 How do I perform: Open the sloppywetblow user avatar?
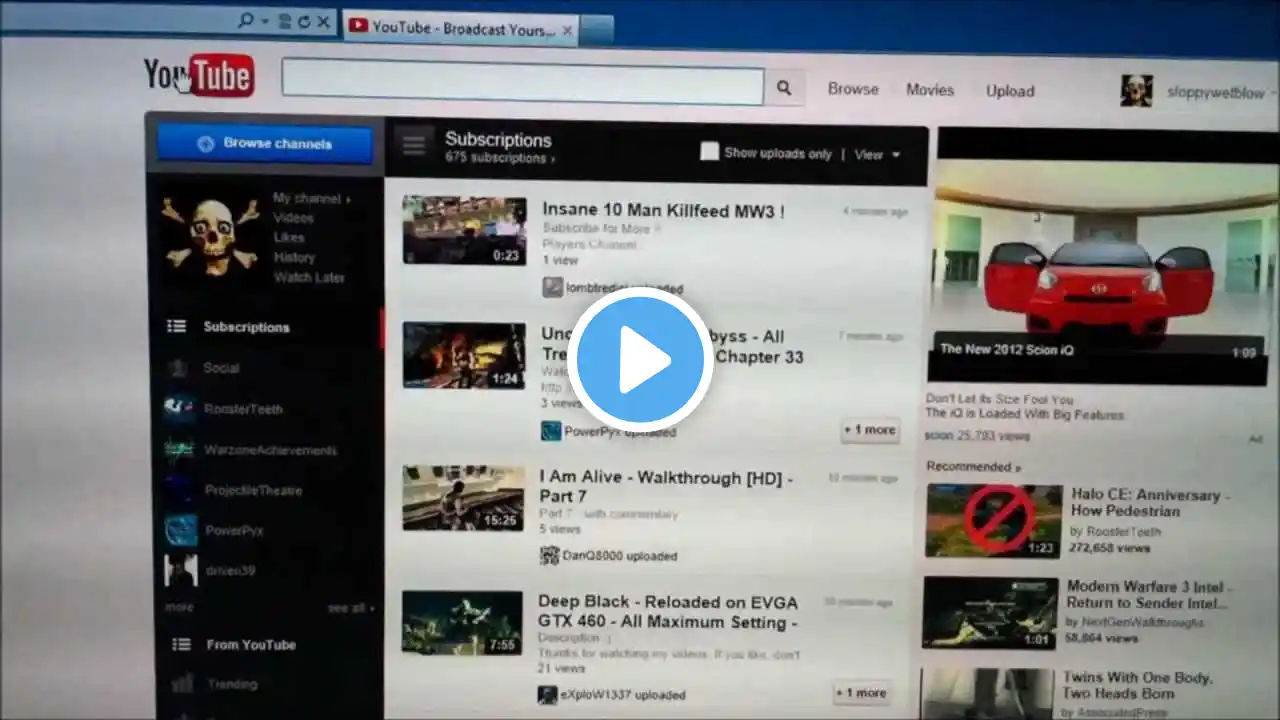point(1136,91)
